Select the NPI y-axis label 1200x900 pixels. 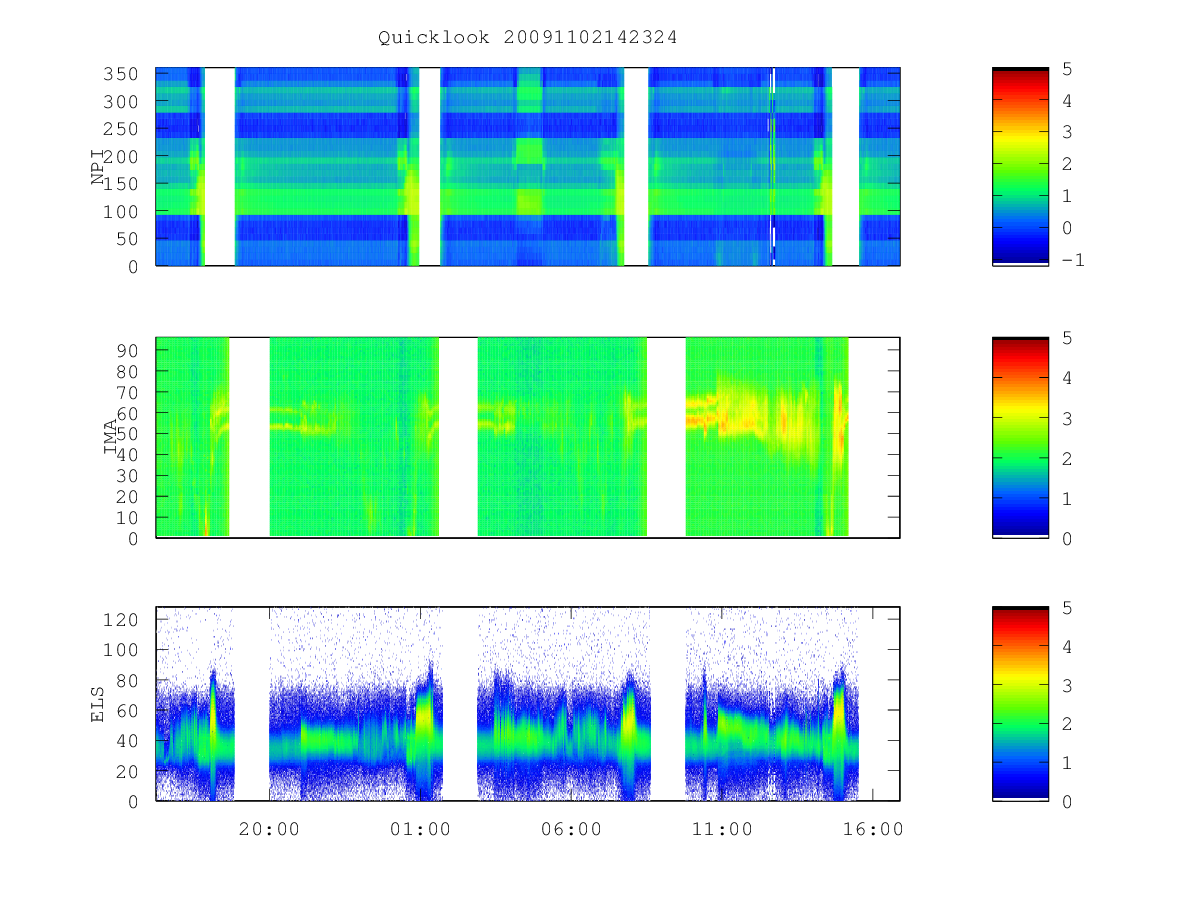(x=99, y=167)
